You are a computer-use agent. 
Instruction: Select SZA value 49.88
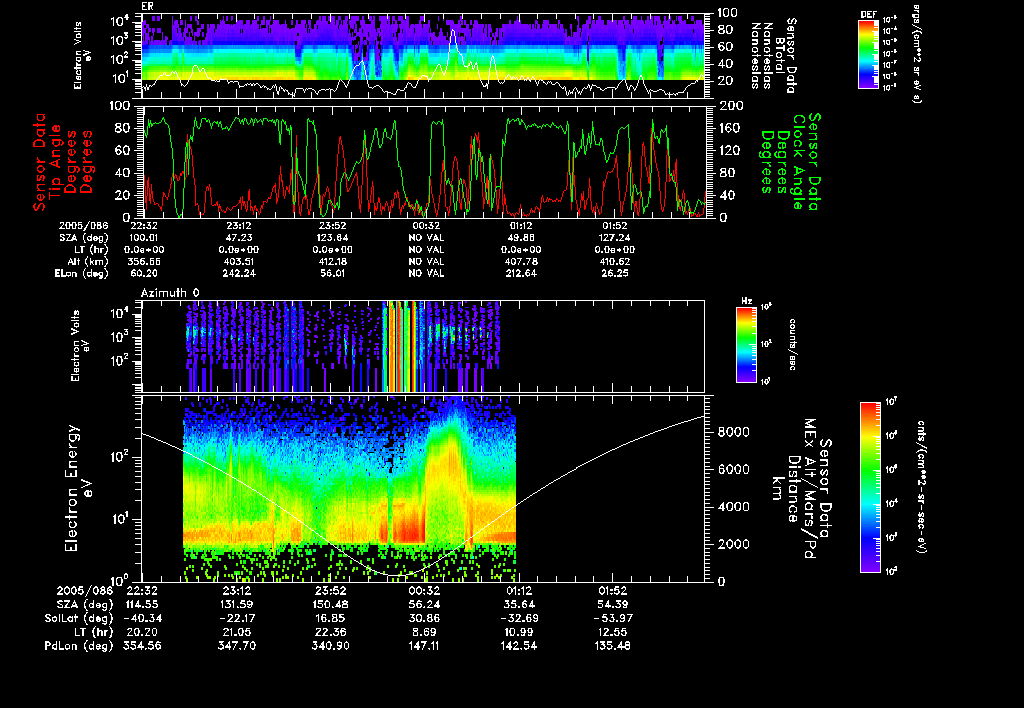[x=521, y=238]
